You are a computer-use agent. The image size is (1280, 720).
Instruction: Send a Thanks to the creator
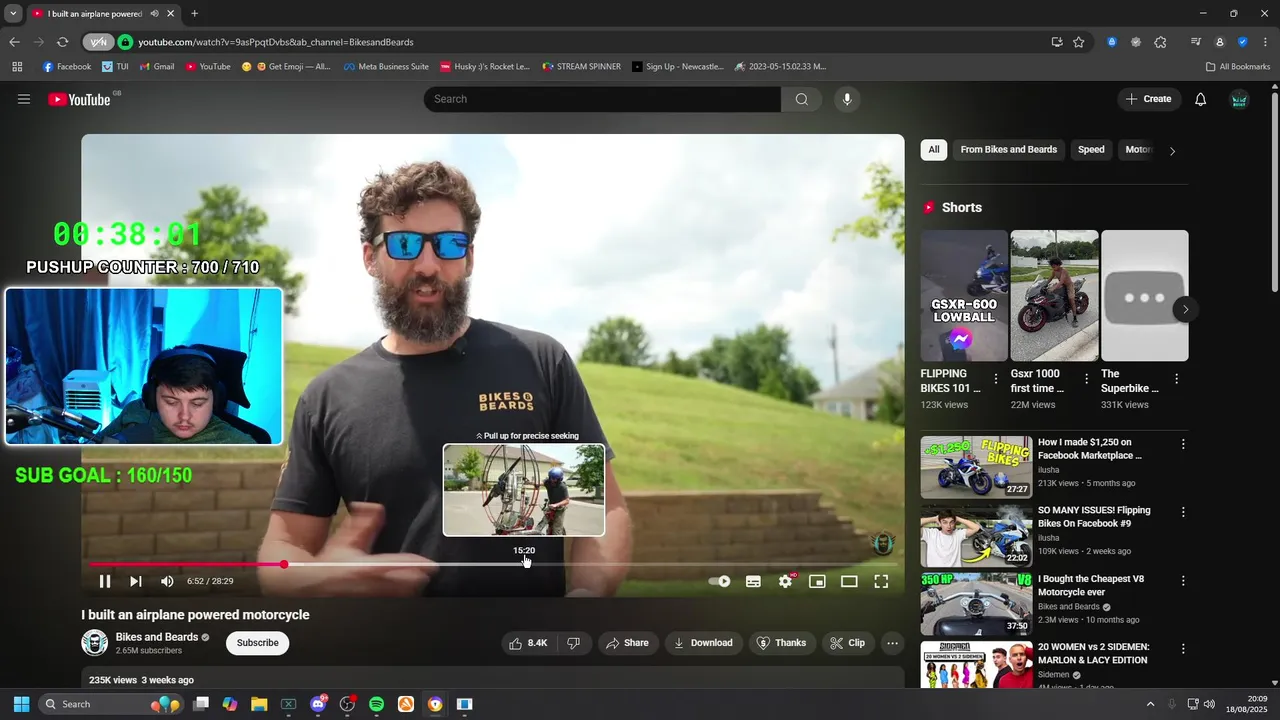point(781,643)
